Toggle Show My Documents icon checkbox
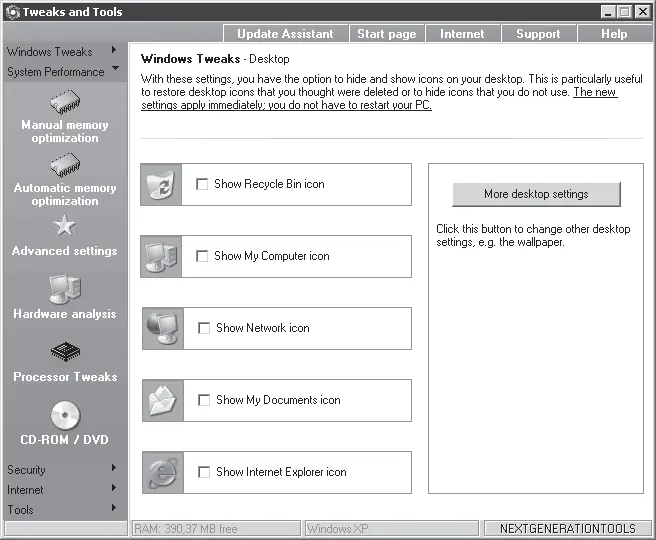Screen dimensions: 656x540 [204, 400]
